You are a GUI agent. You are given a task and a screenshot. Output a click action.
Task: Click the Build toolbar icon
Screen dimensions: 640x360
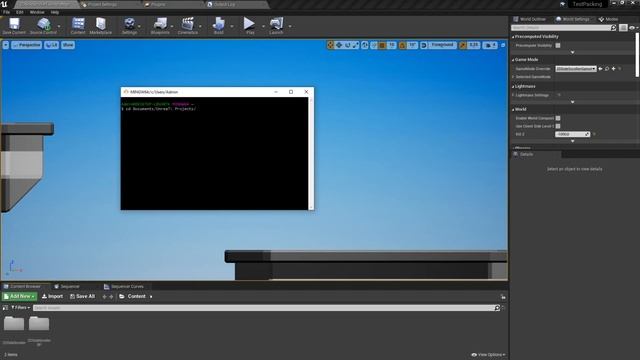coord(219,25)
